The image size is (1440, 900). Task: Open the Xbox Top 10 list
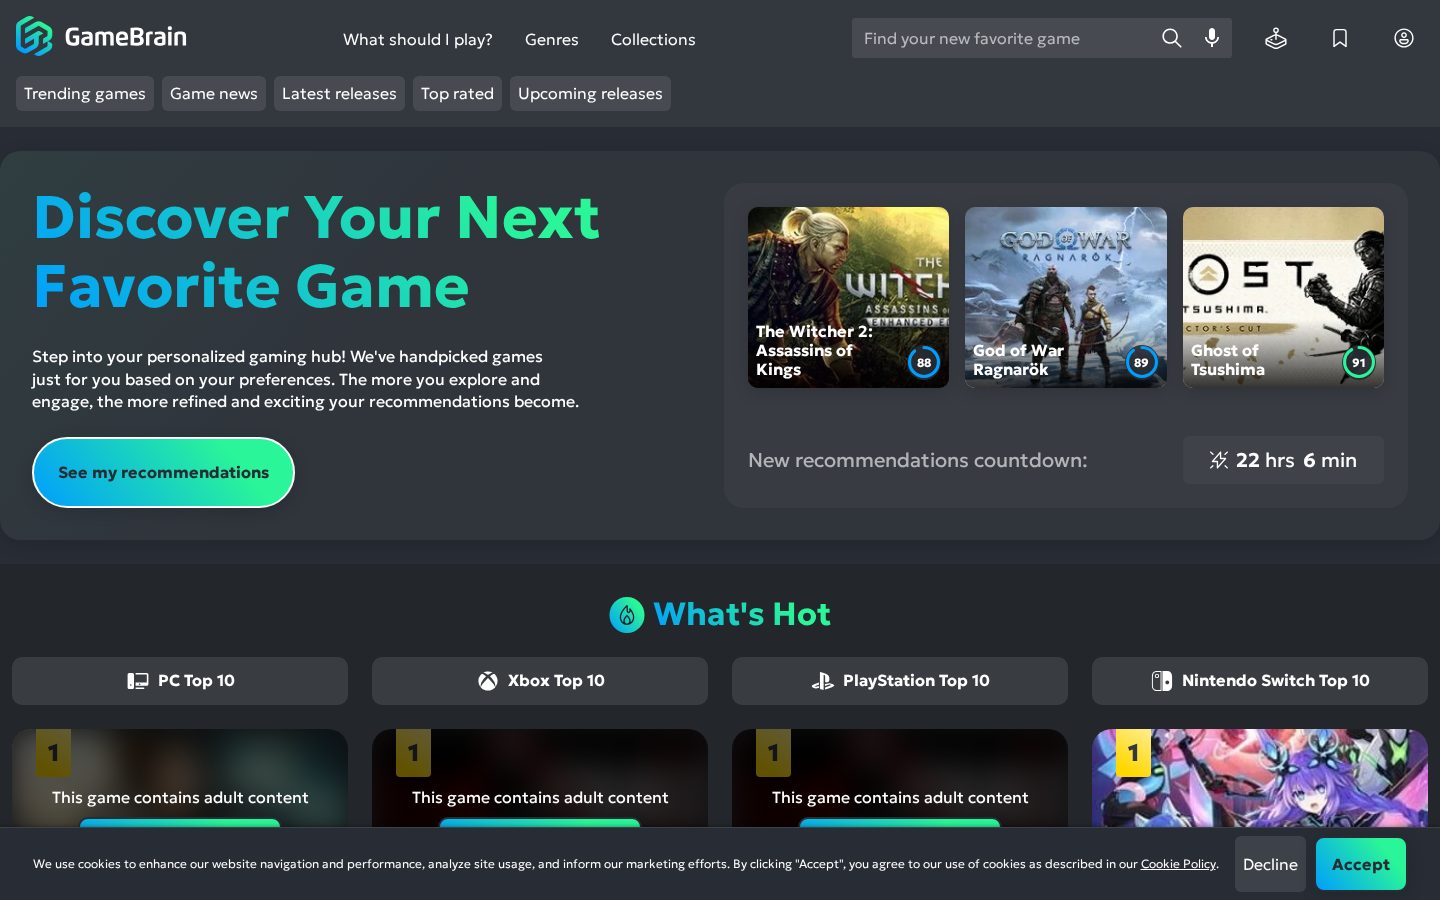pyautogui.click(x=540, y=681)
